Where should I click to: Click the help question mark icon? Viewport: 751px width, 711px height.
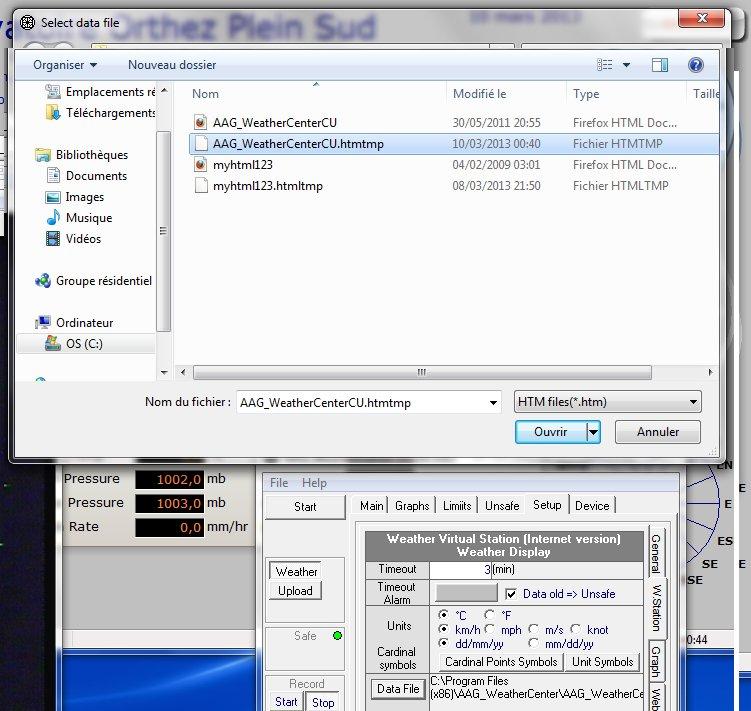695,65
